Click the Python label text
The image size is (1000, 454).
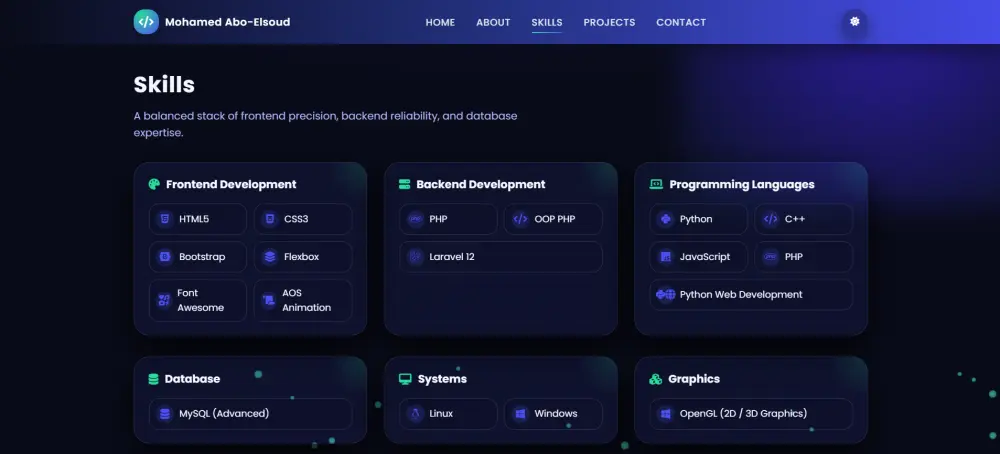[696, 219]
